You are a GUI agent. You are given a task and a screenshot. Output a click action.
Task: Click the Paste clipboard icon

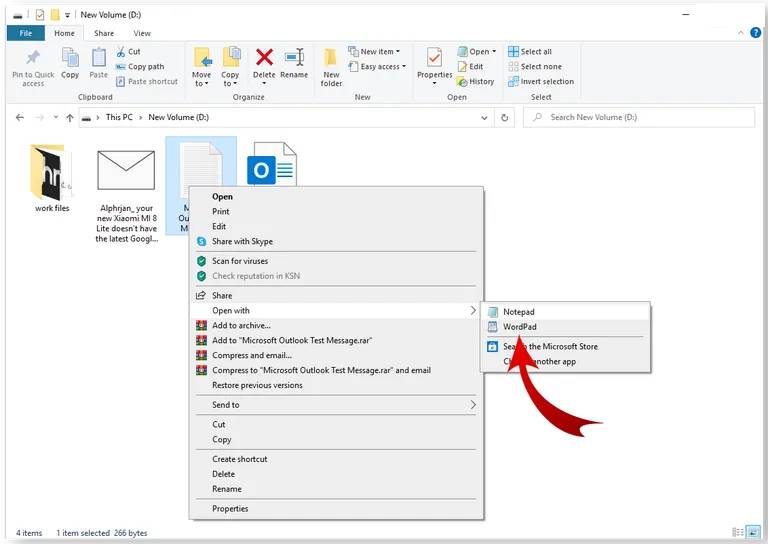pyautogui.click(x=98, y=58)
